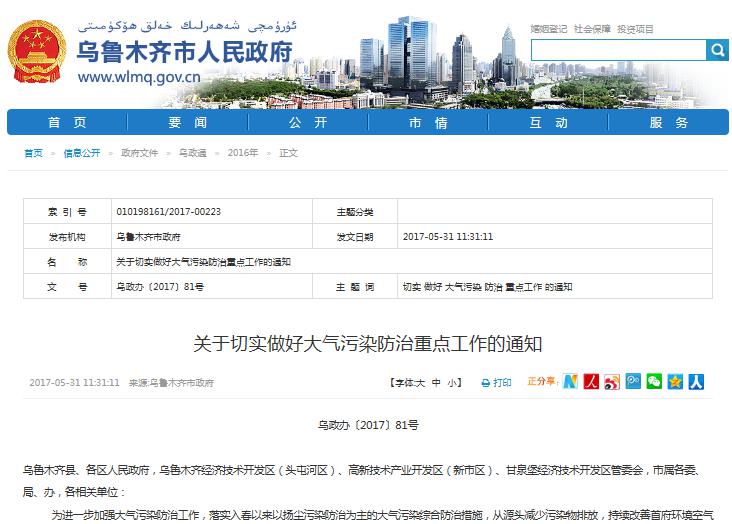Image resolution: width=732 pixels, height=524 pixels.
Task: Share via the blue N icon
Action: [x=569, y=382]
